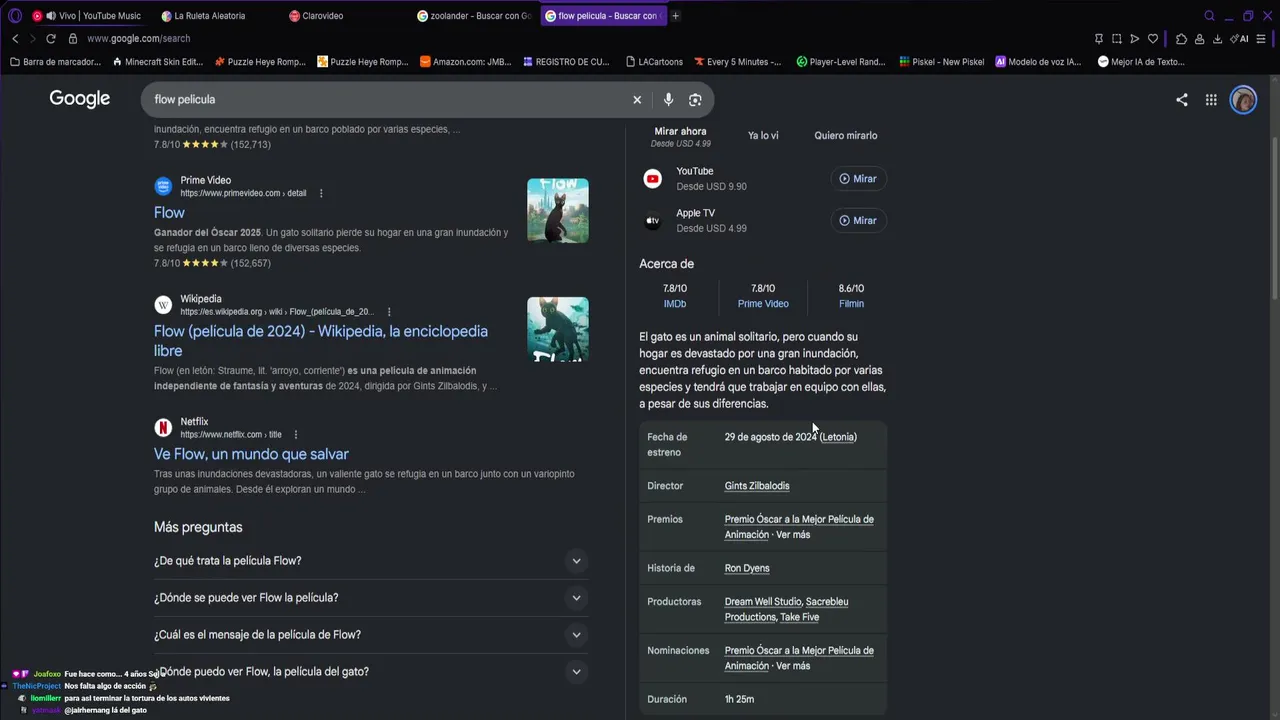Switch to the YouTube Music tab
The image size is (1280, 720).
pyautogui.click(x=90, y=16)
